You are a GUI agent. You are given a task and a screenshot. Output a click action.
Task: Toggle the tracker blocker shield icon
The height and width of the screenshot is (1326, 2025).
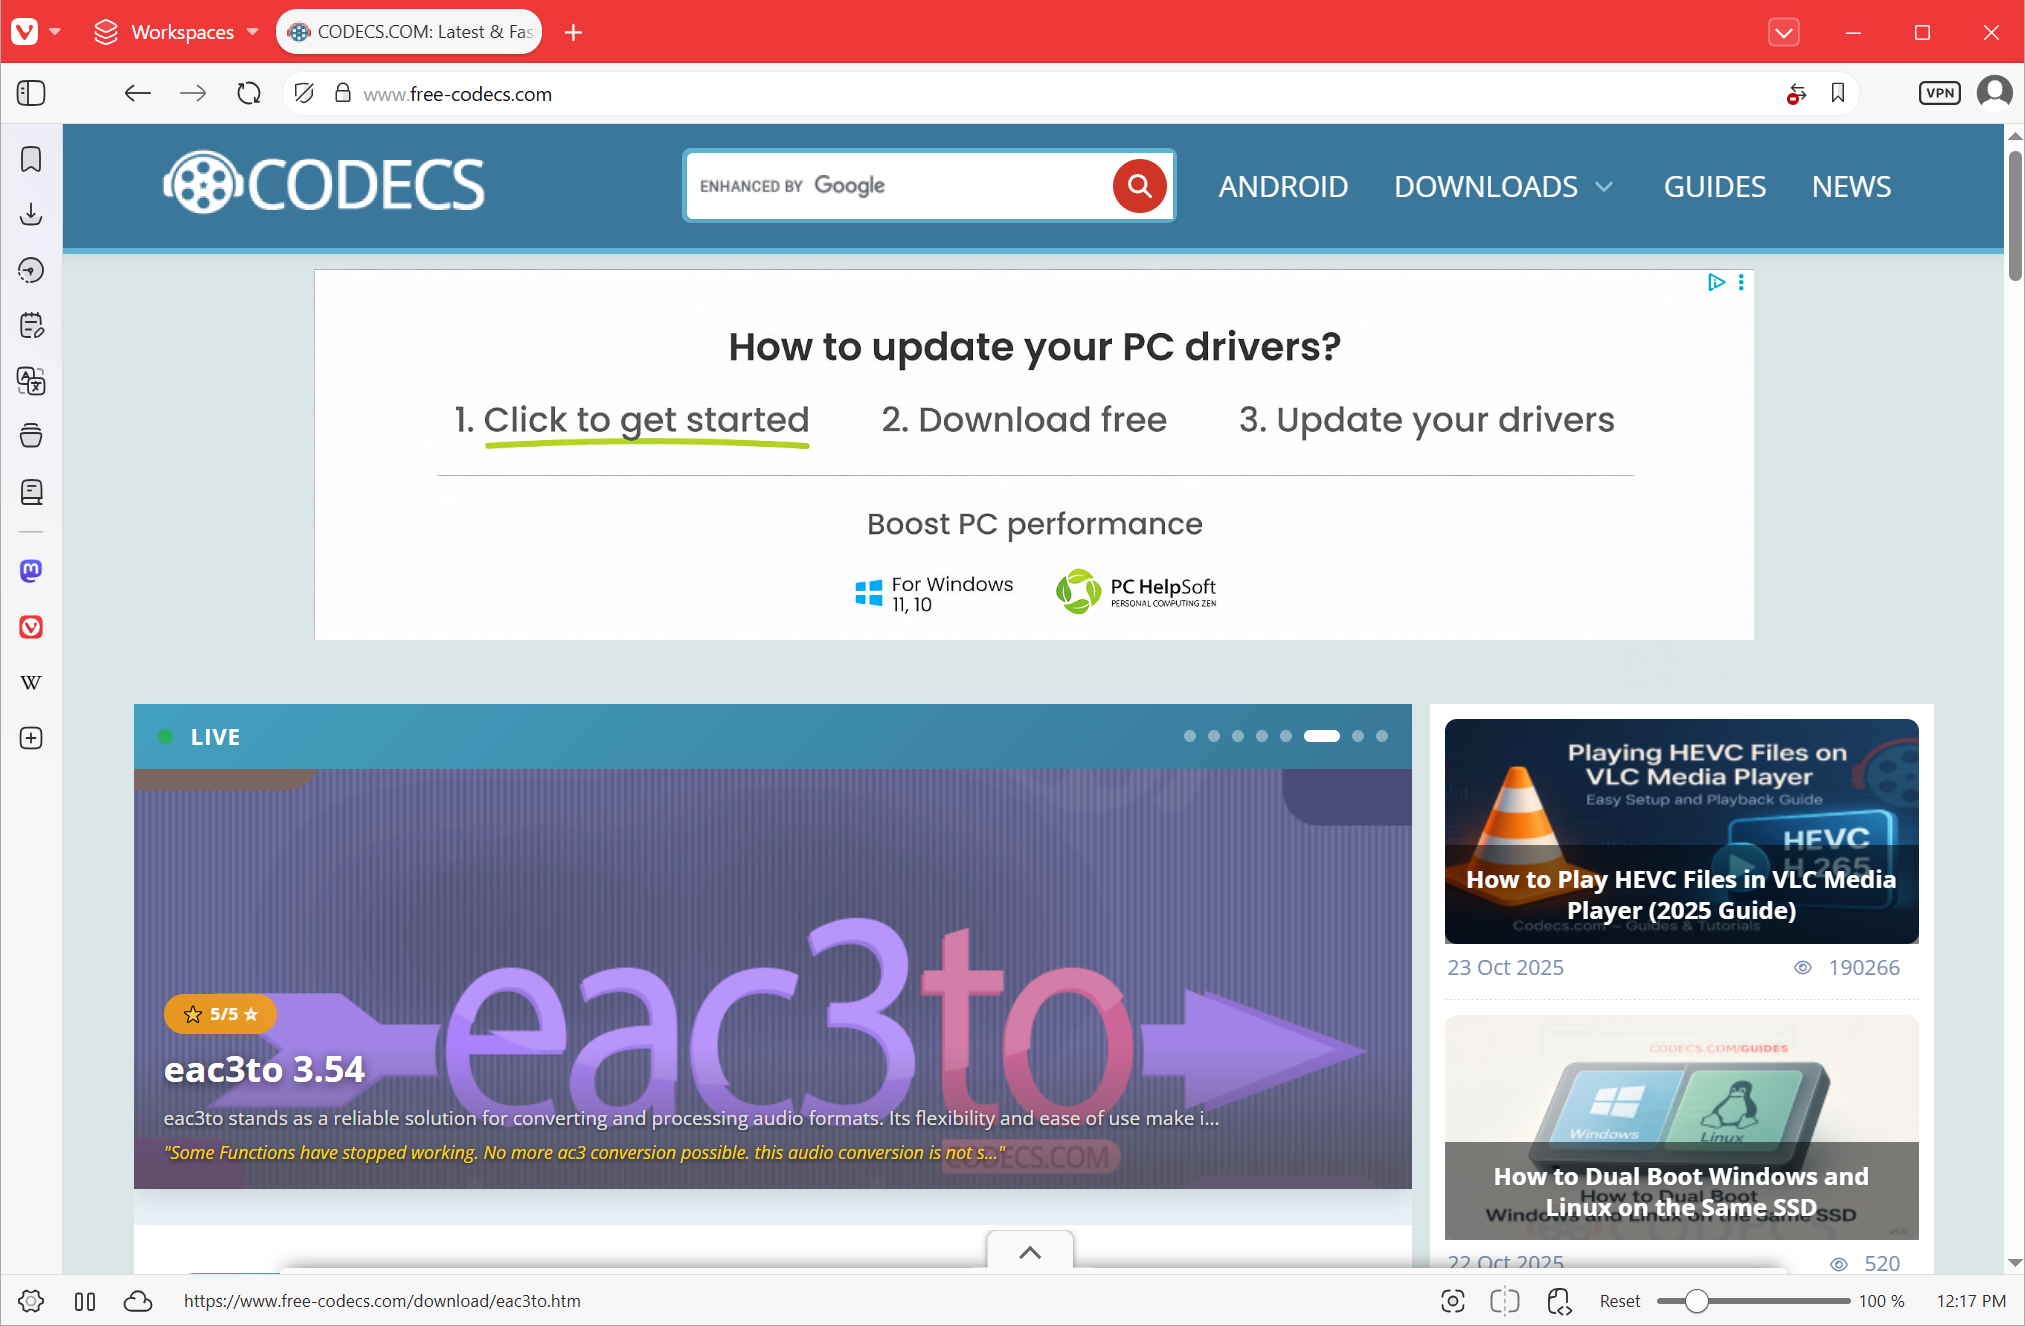305,93
